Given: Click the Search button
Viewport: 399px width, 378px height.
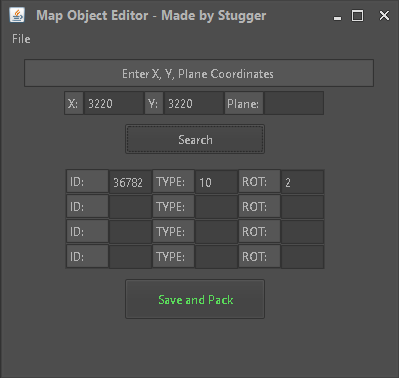Looking at the screenshot, I should 195,139.
